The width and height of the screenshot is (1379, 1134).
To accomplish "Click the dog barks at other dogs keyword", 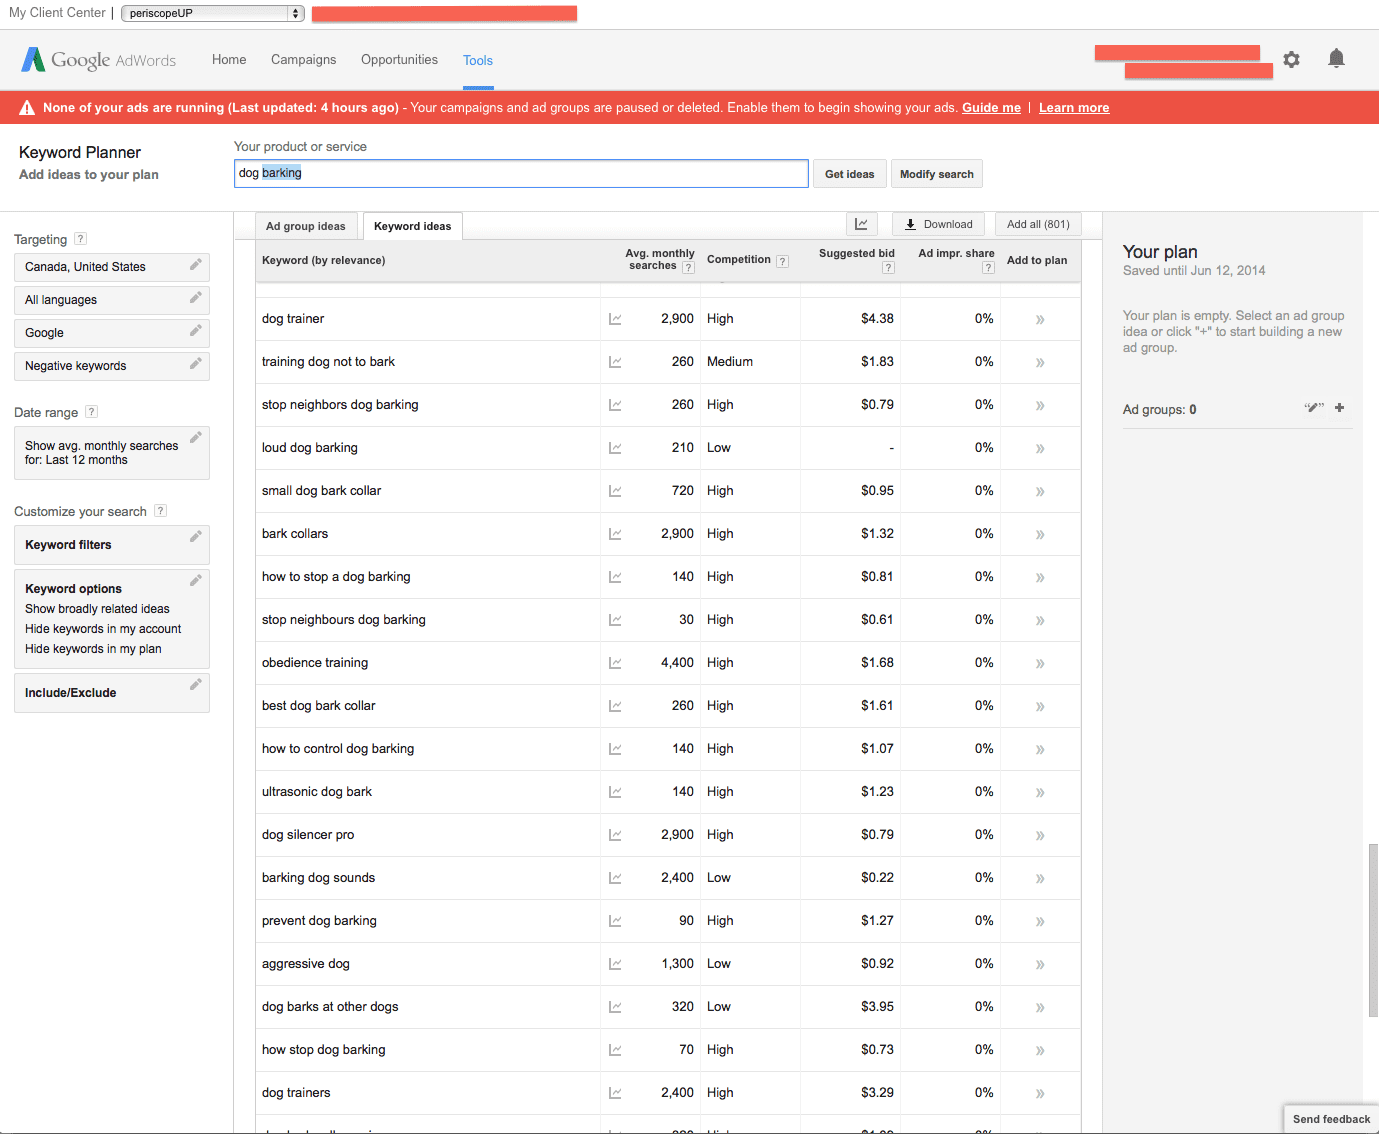I will point(330,1007).
